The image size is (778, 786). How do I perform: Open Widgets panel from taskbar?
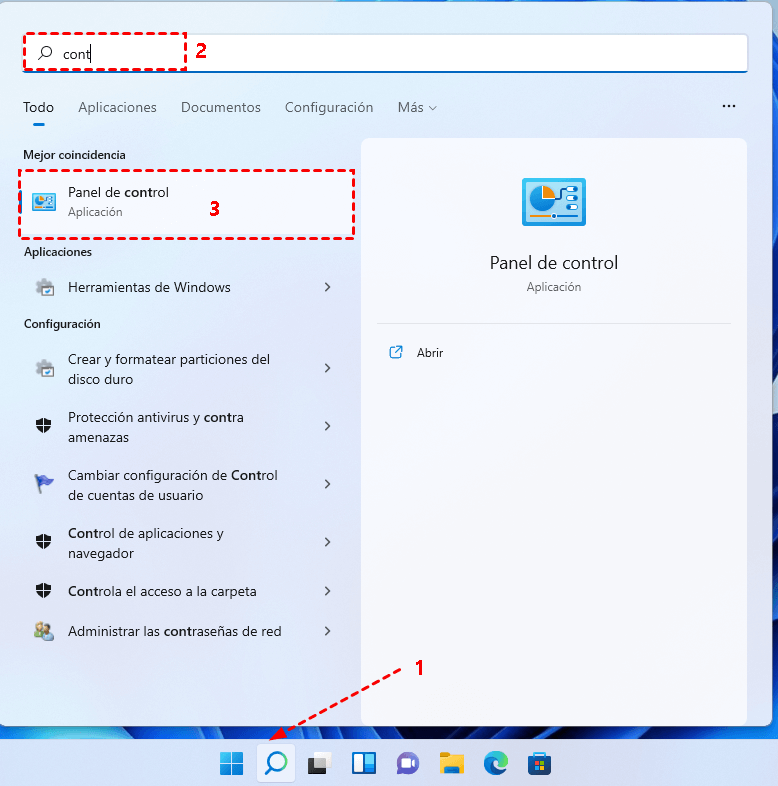tap(363, 764)
